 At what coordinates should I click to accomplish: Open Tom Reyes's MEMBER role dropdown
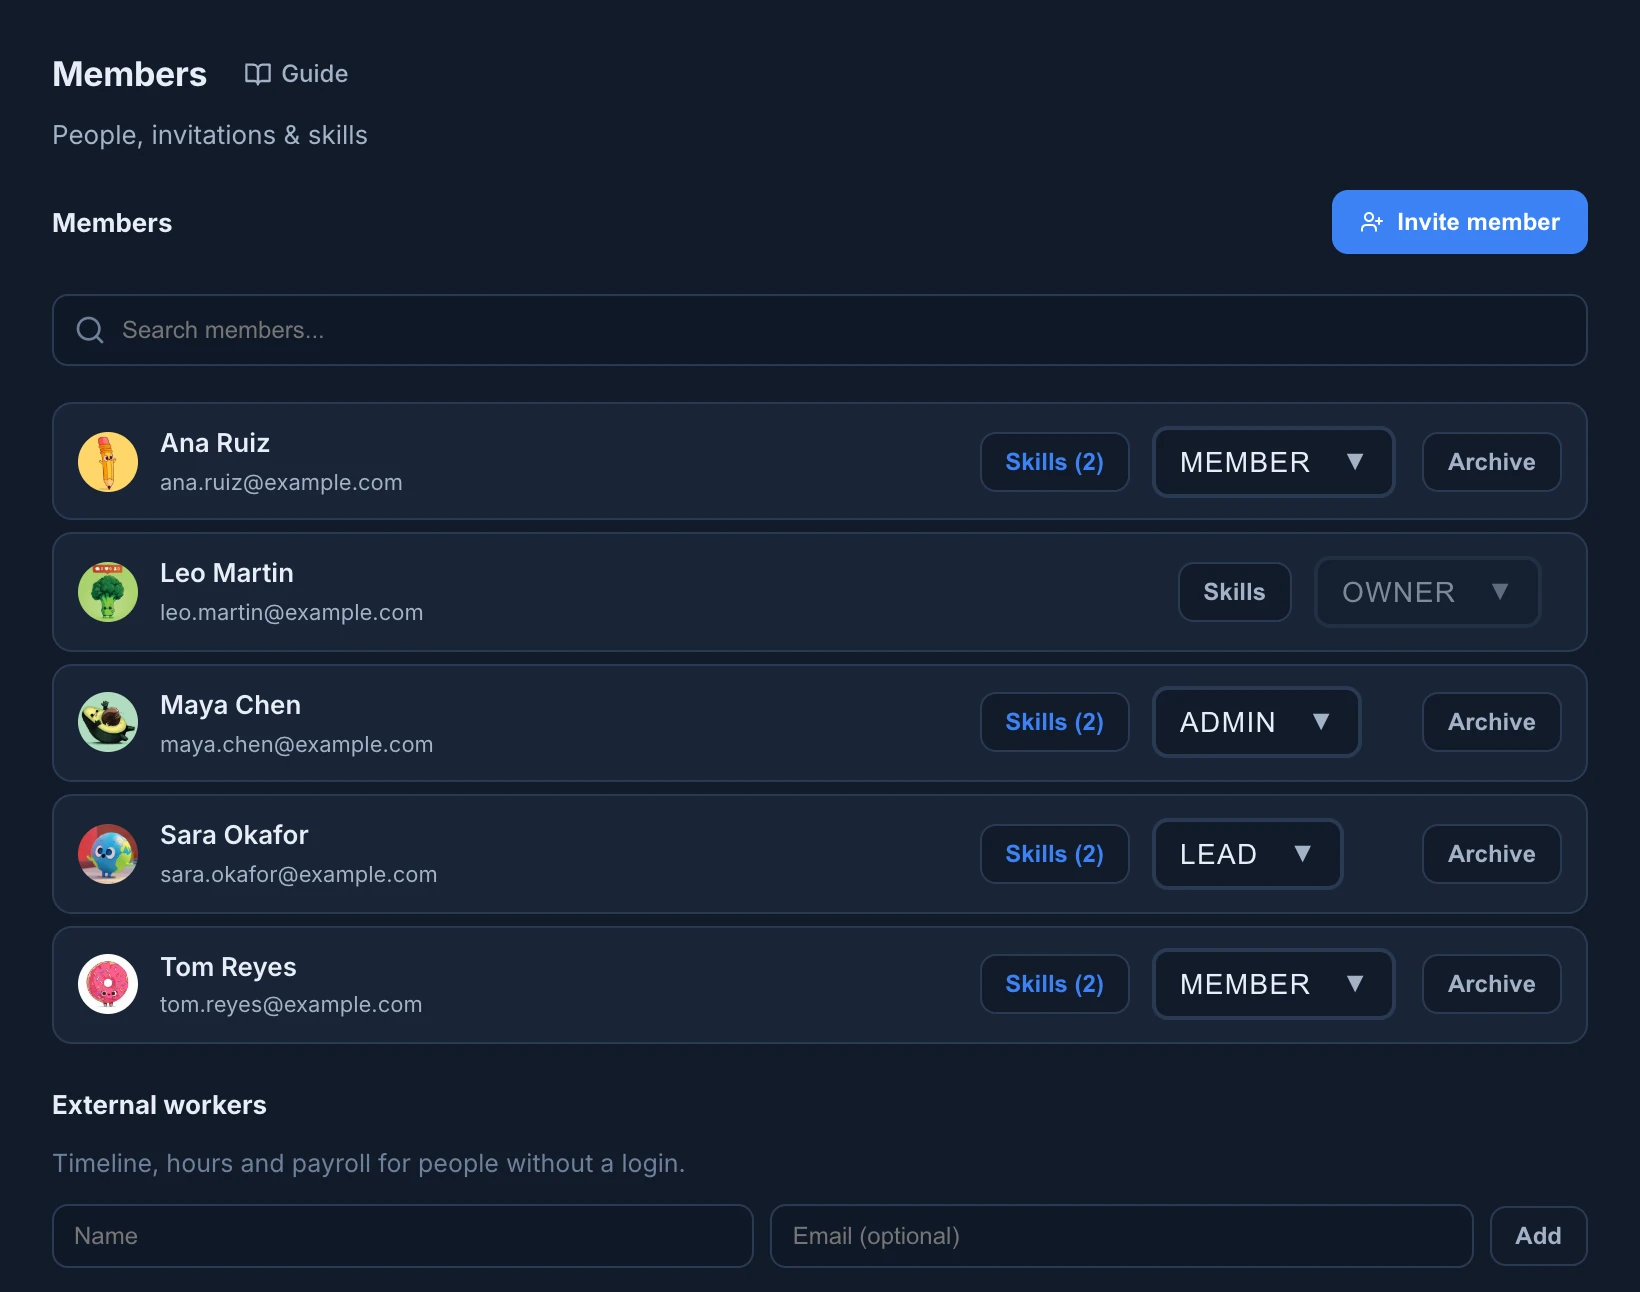(x=1274, y=984)
